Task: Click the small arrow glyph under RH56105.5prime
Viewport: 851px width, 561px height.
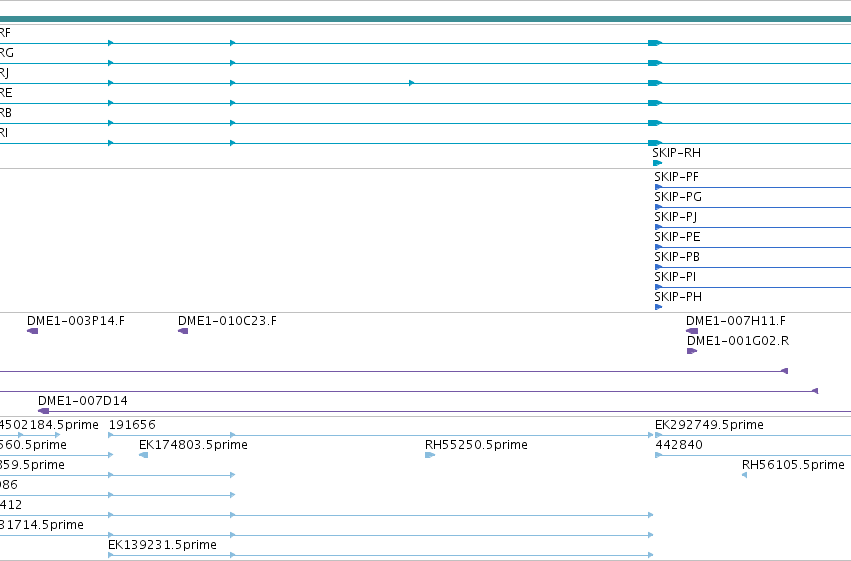Action: tap(744, 475)
